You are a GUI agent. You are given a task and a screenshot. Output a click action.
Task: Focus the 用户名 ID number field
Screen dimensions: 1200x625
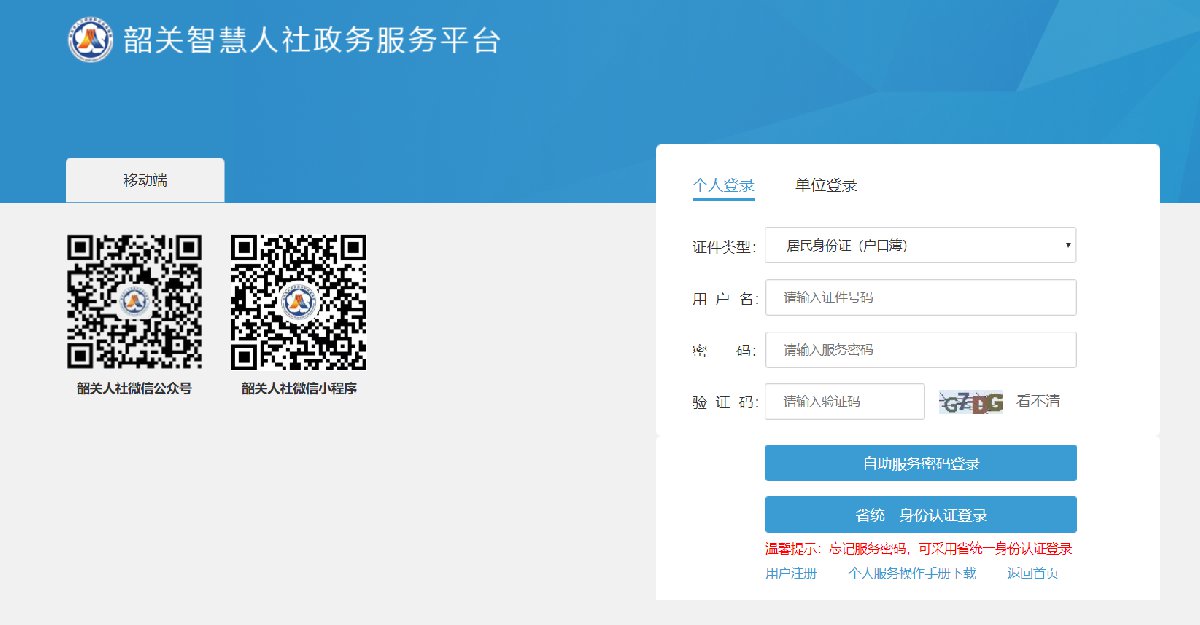(920, 297)
